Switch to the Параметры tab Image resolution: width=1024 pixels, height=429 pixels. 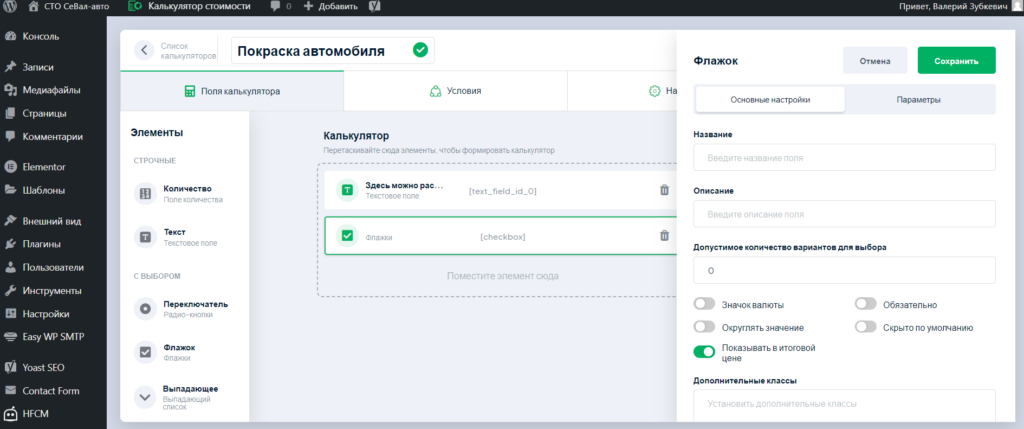coord(918,100)
